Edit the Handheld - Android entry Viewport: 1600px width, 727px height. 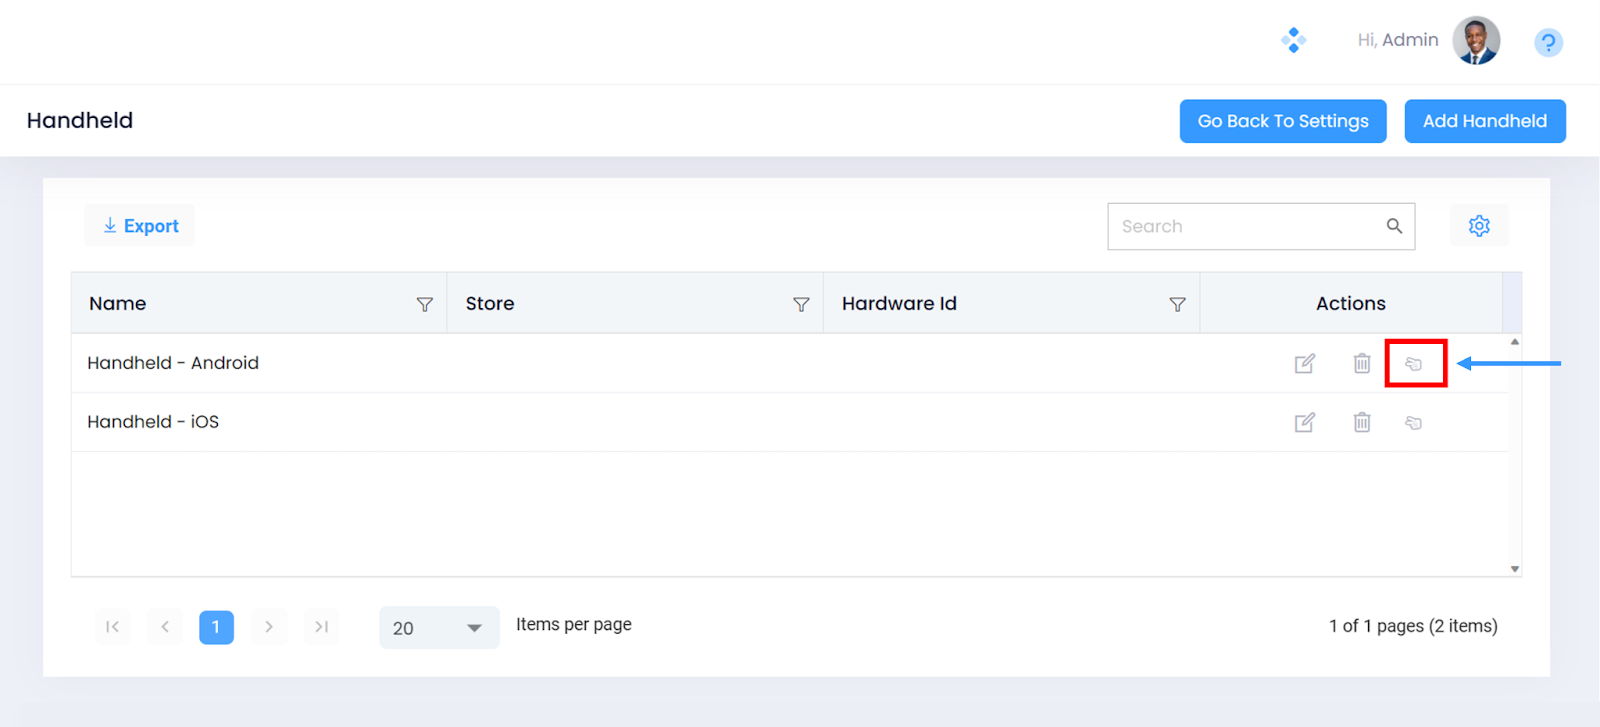[1304, 363]
